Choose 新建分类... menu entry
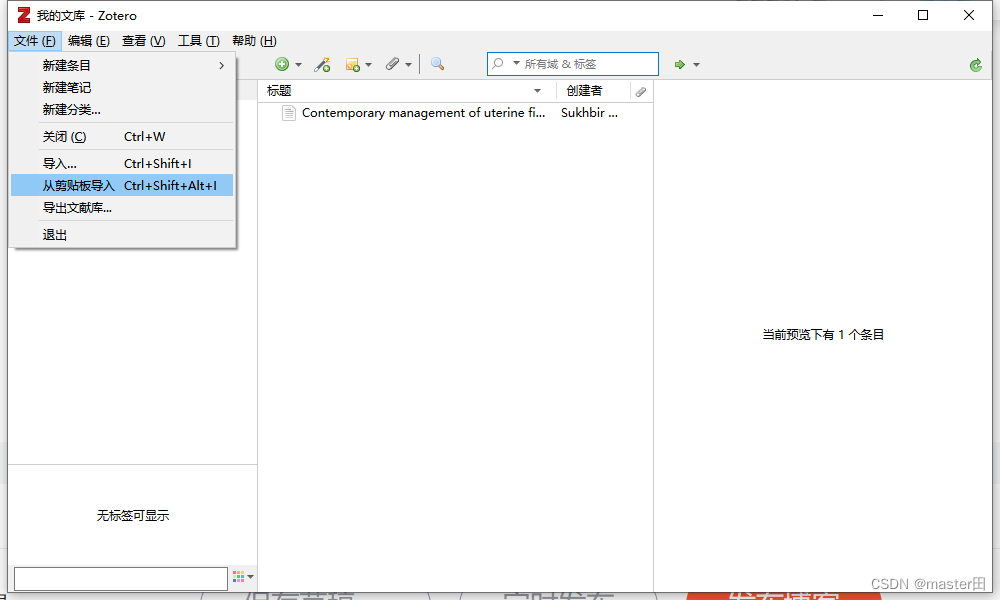Screen dimensions: 1000x600 click(122, 110)
